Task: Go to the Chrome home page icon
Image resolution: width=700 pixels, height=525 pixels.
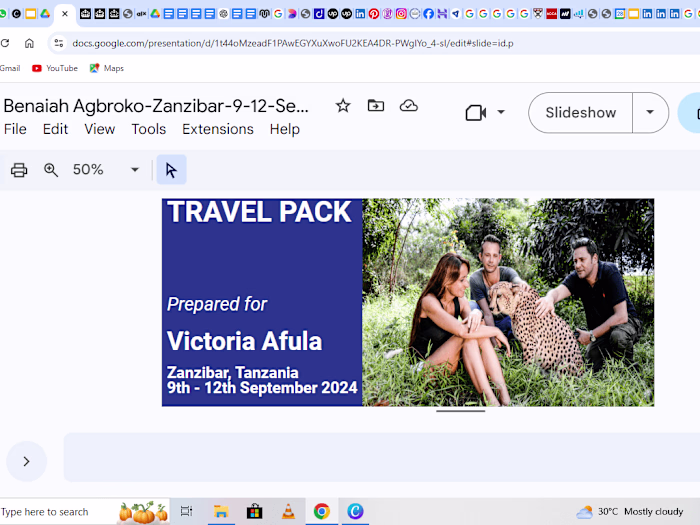Action: (x=29, y=43)
